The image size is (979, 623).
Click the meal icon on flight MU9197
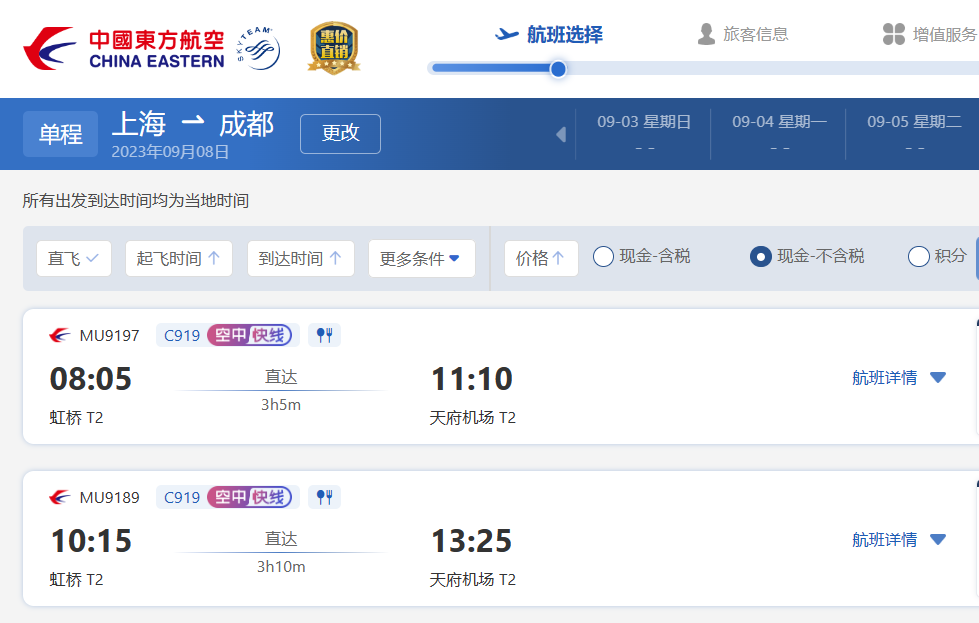(325, 335)
